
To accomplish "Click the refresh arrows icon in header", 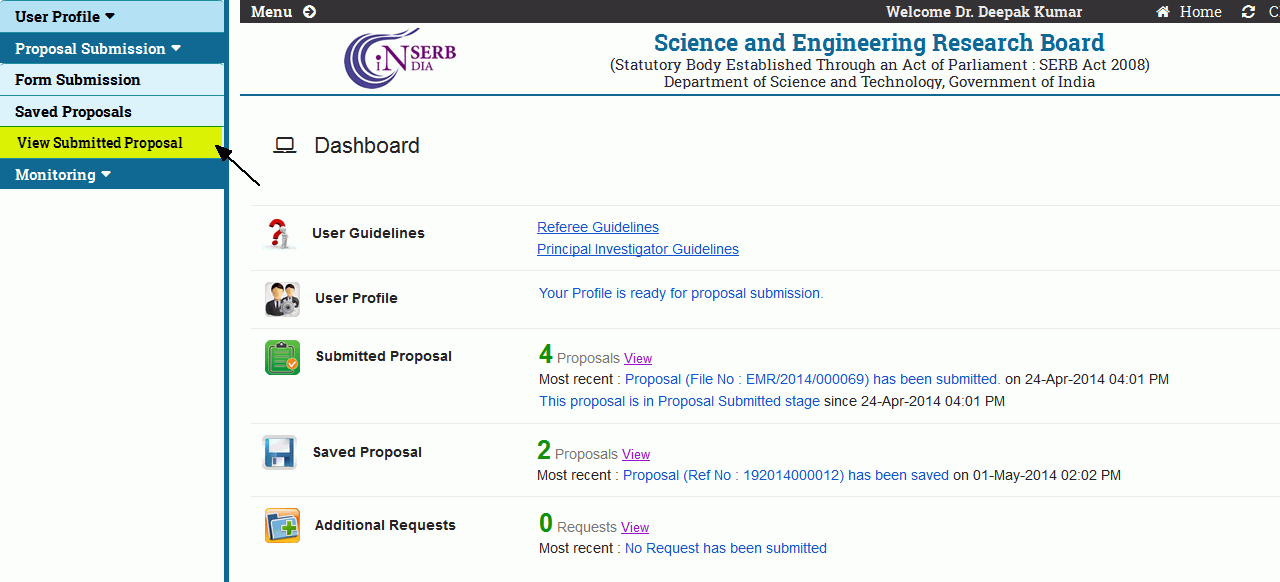I will tap(1248, 12).
